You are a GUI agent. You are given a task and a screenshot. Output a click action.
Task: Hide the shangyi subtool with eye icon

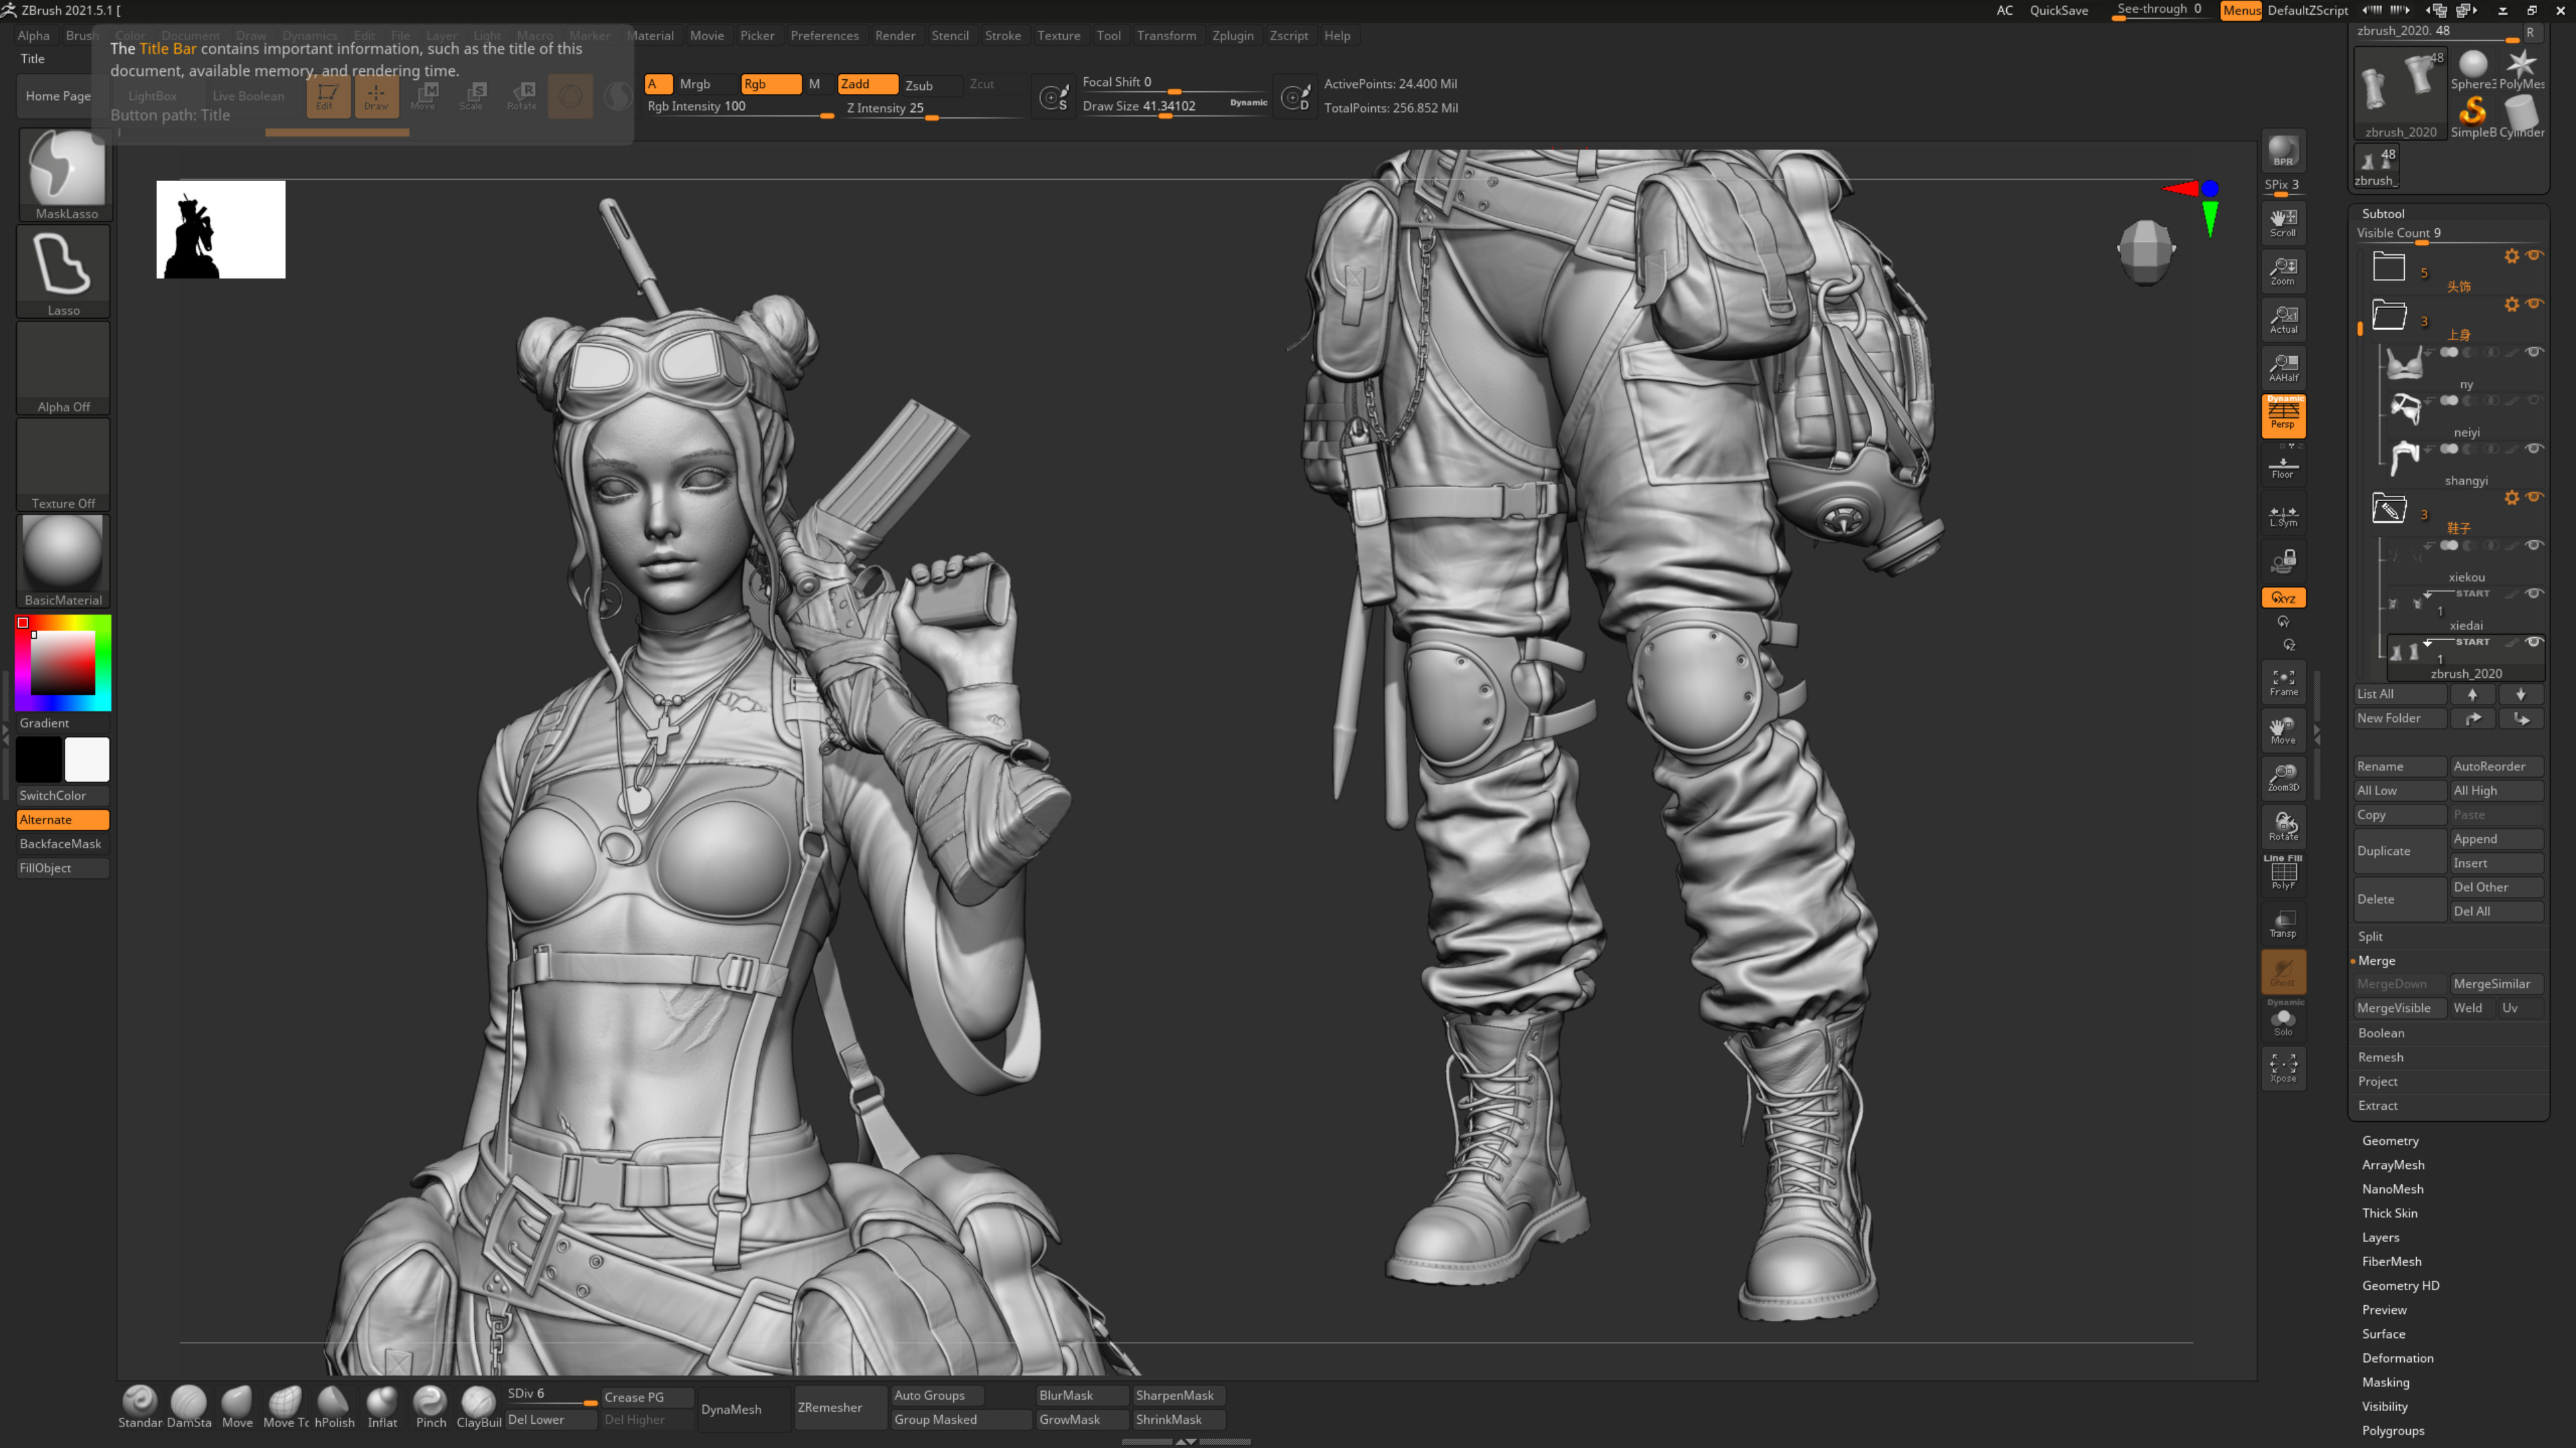2533,448
